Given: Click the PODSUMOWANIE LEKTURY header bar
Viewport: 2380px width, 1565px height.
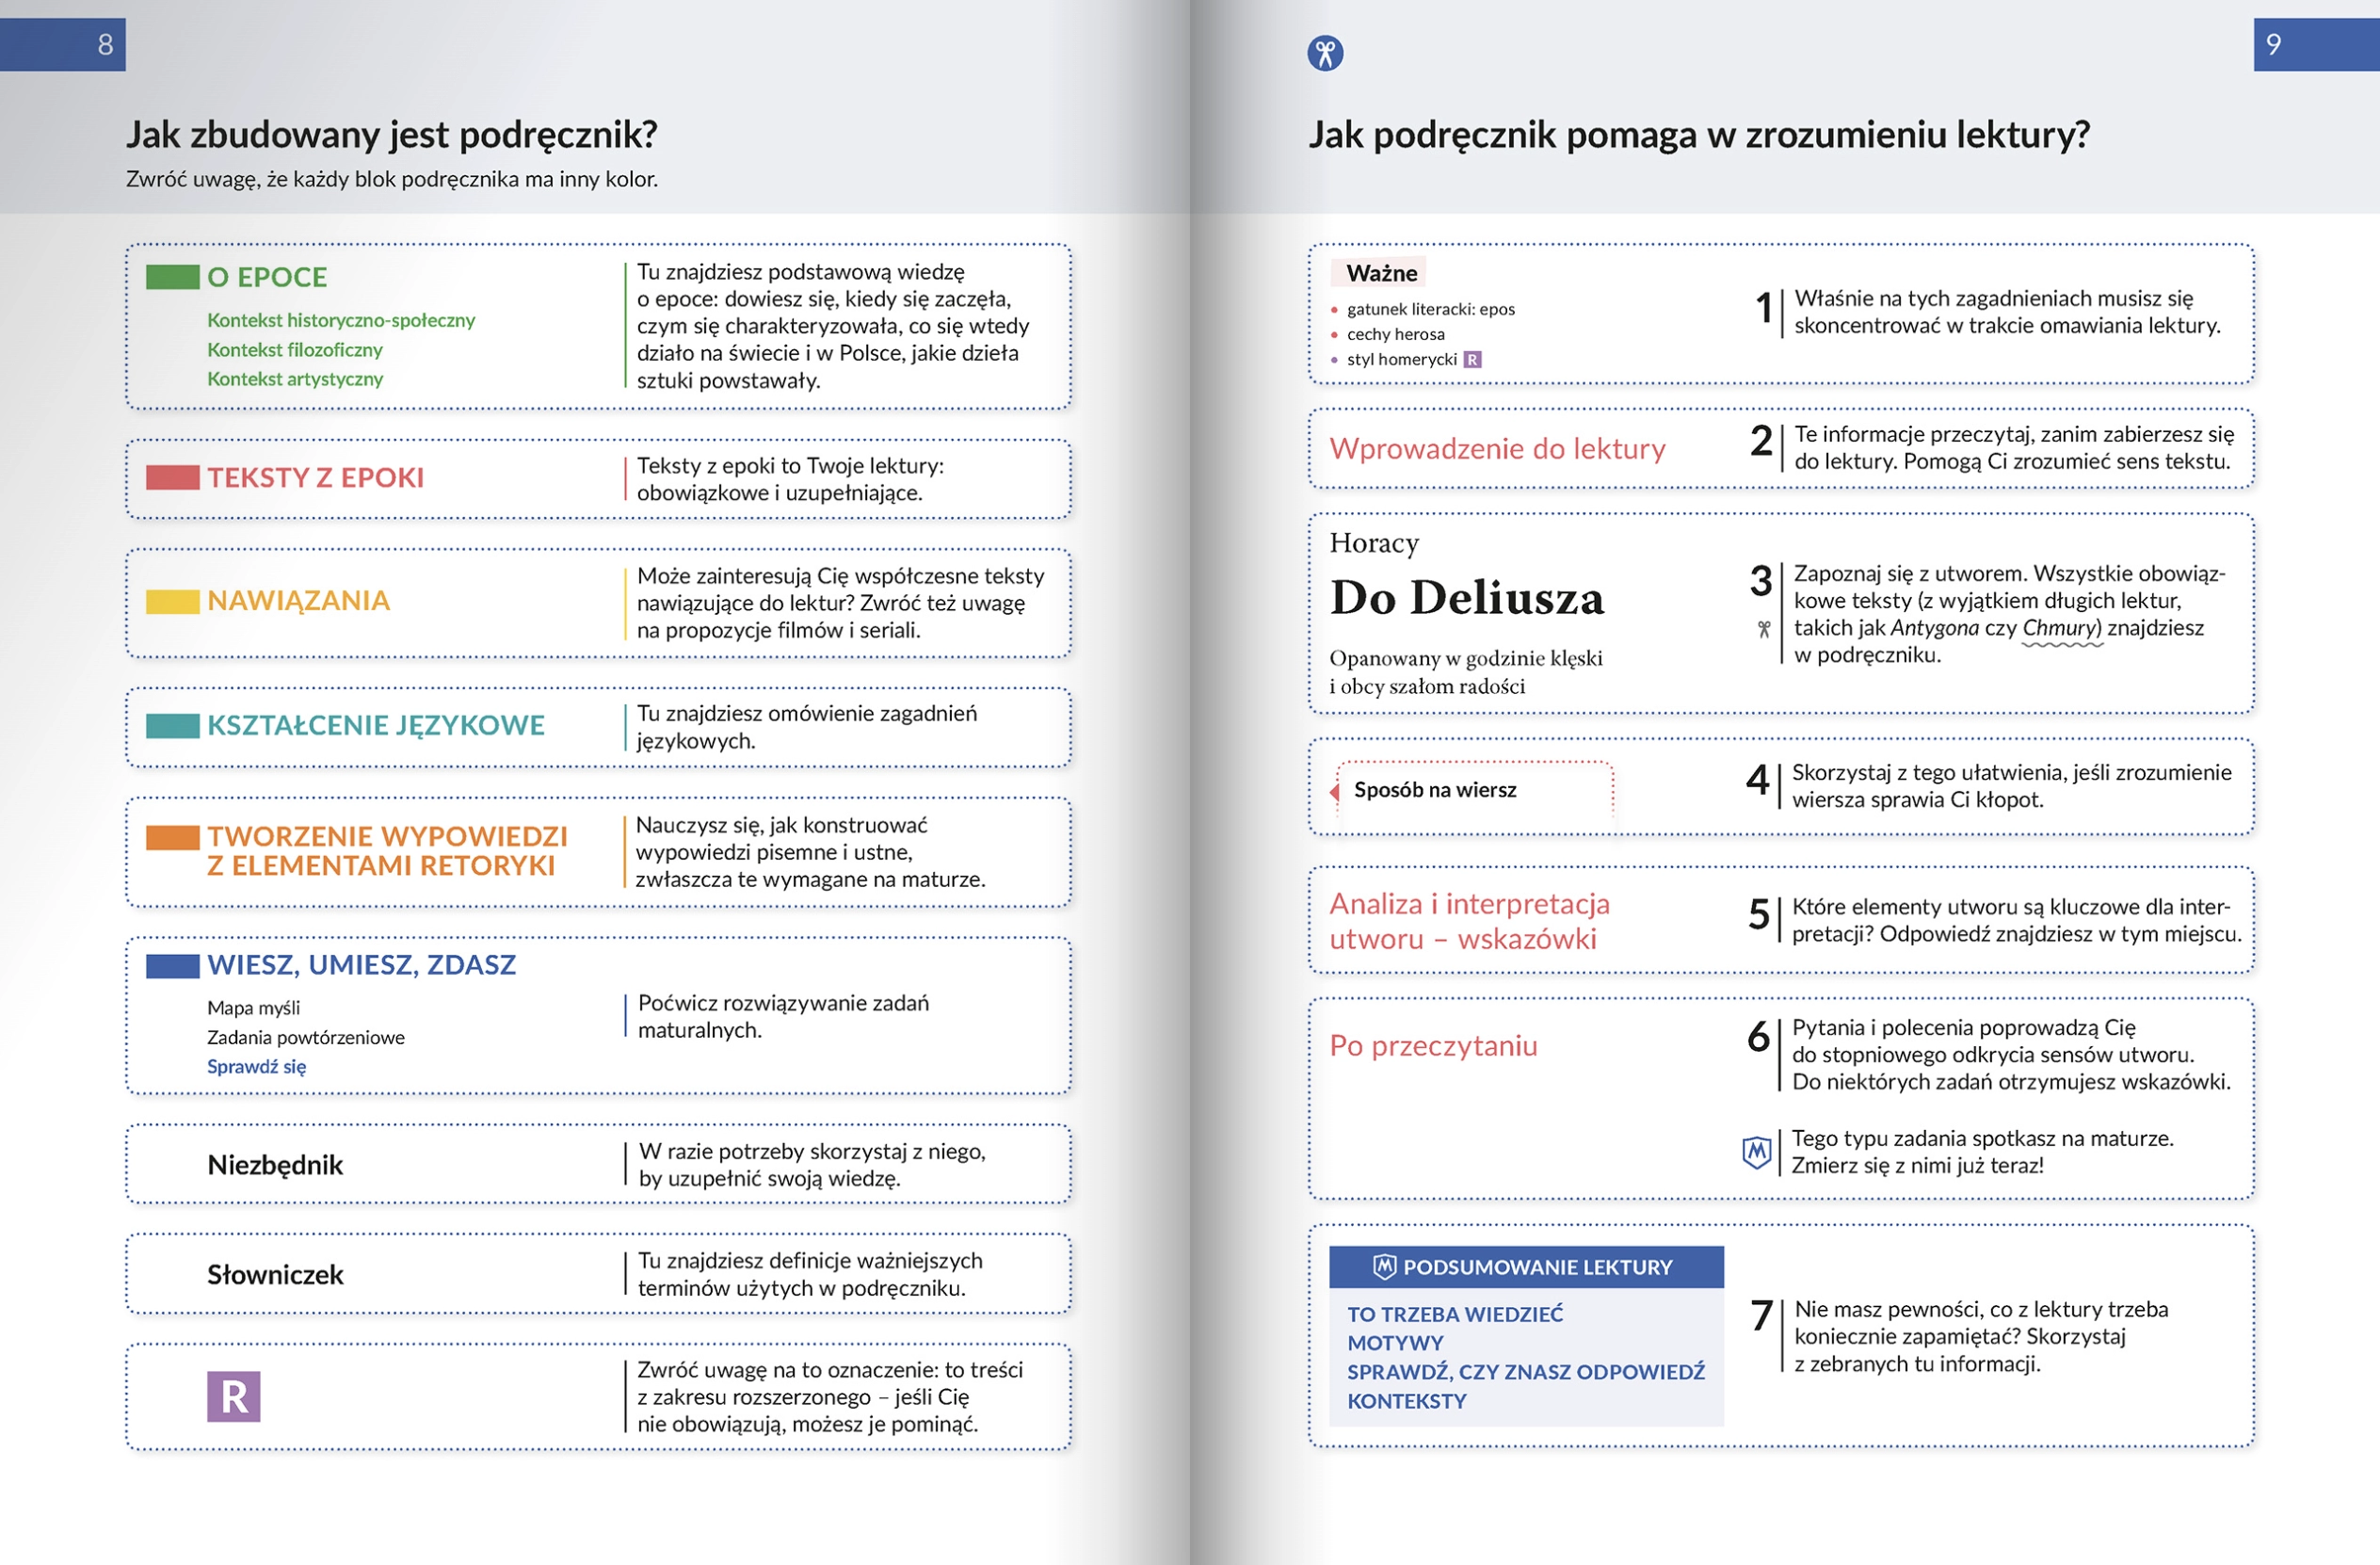Looking at the screenshot, I should pos(1526,1267).
